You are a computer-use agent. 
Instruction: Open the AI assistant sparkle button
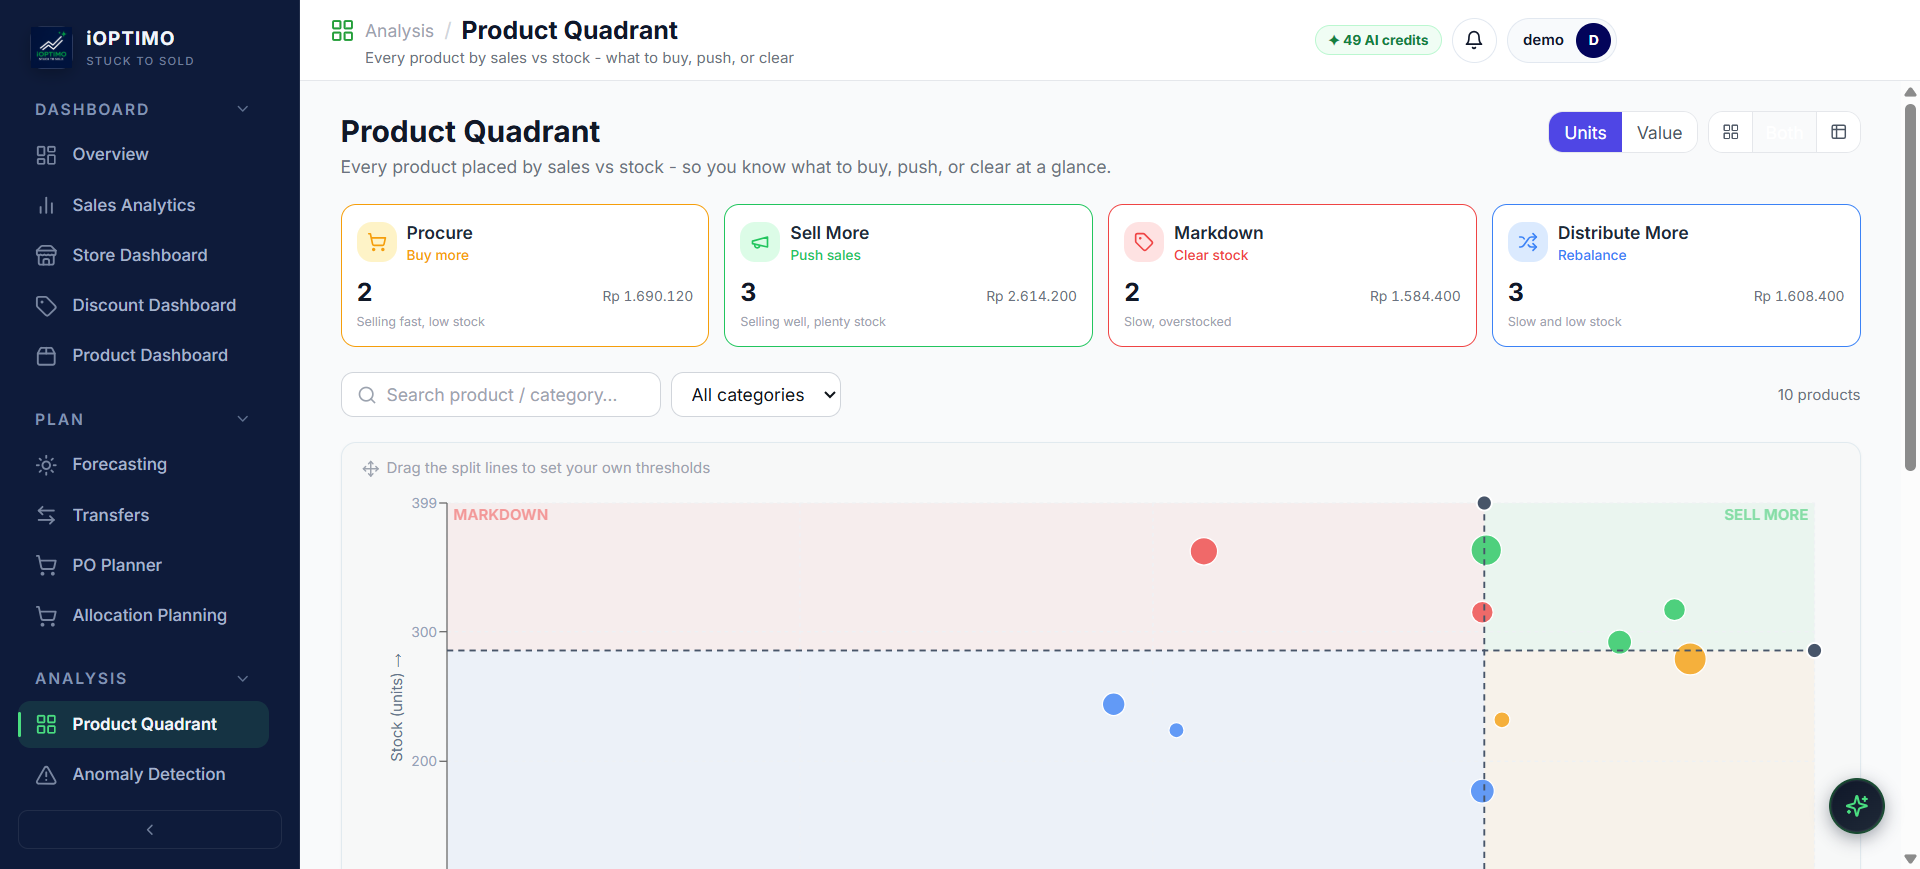pyautogui.click(x=1857, y=806)
